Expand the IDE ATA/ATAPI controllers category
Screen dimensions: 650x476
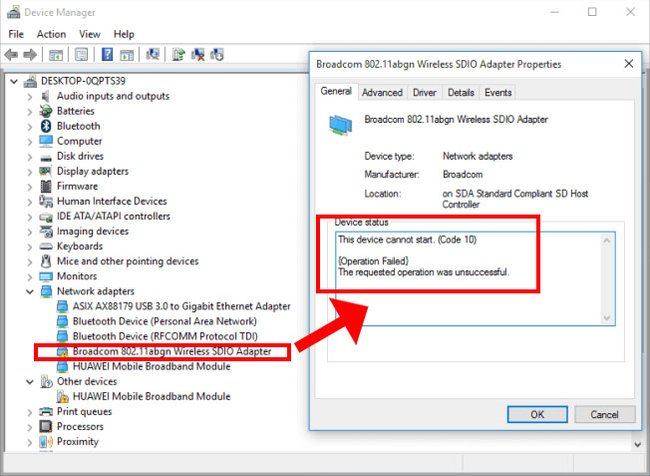30,216
